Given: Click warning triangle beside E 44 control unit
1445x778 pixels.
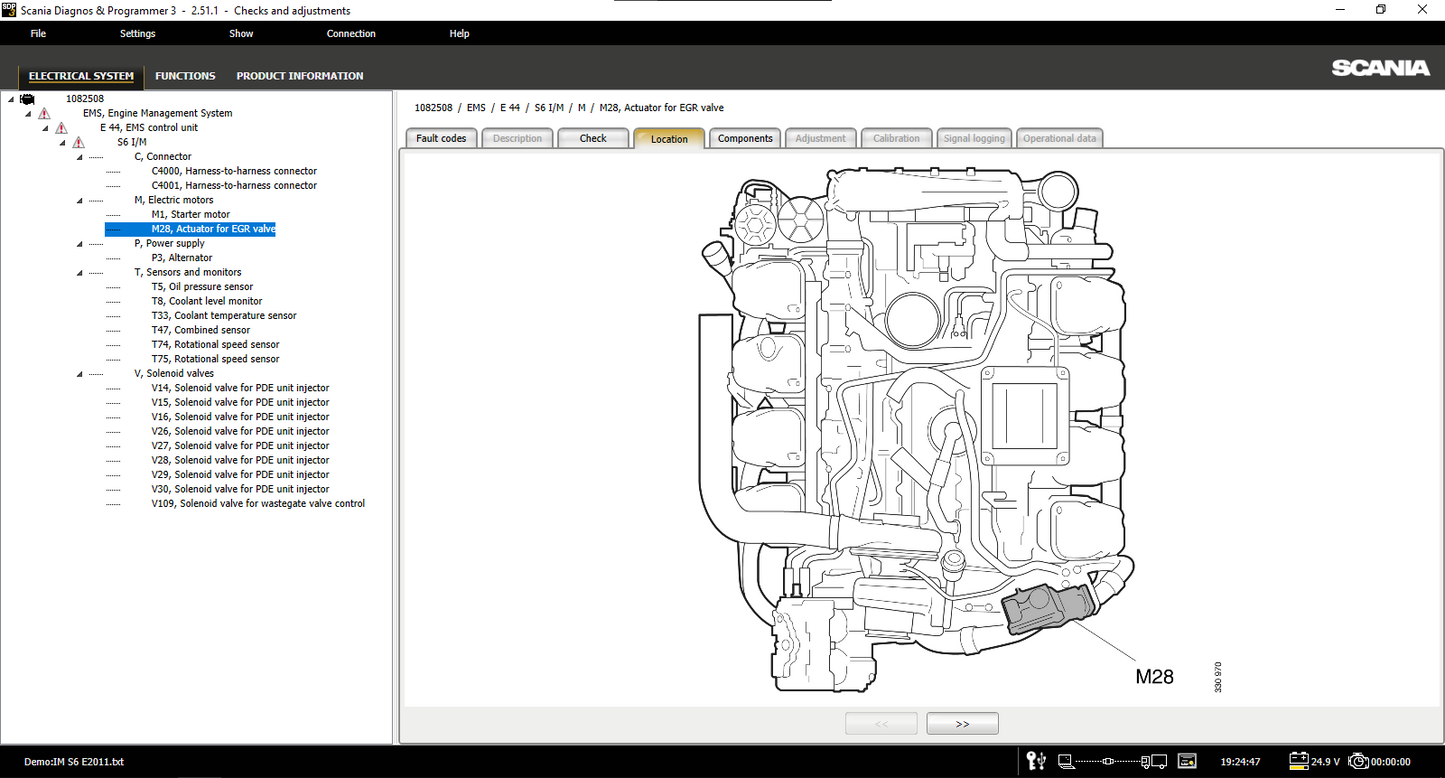Looking at the screenshot, I should [61, 128].
